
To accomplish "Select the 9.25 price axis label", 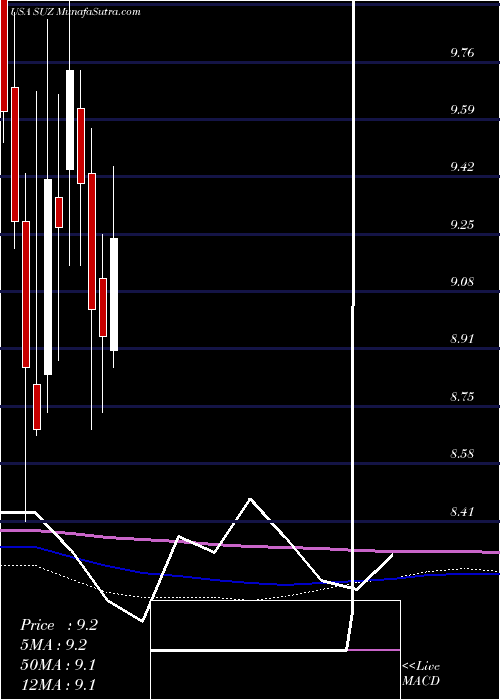I will pyautogui.click(x=462, y=225).
